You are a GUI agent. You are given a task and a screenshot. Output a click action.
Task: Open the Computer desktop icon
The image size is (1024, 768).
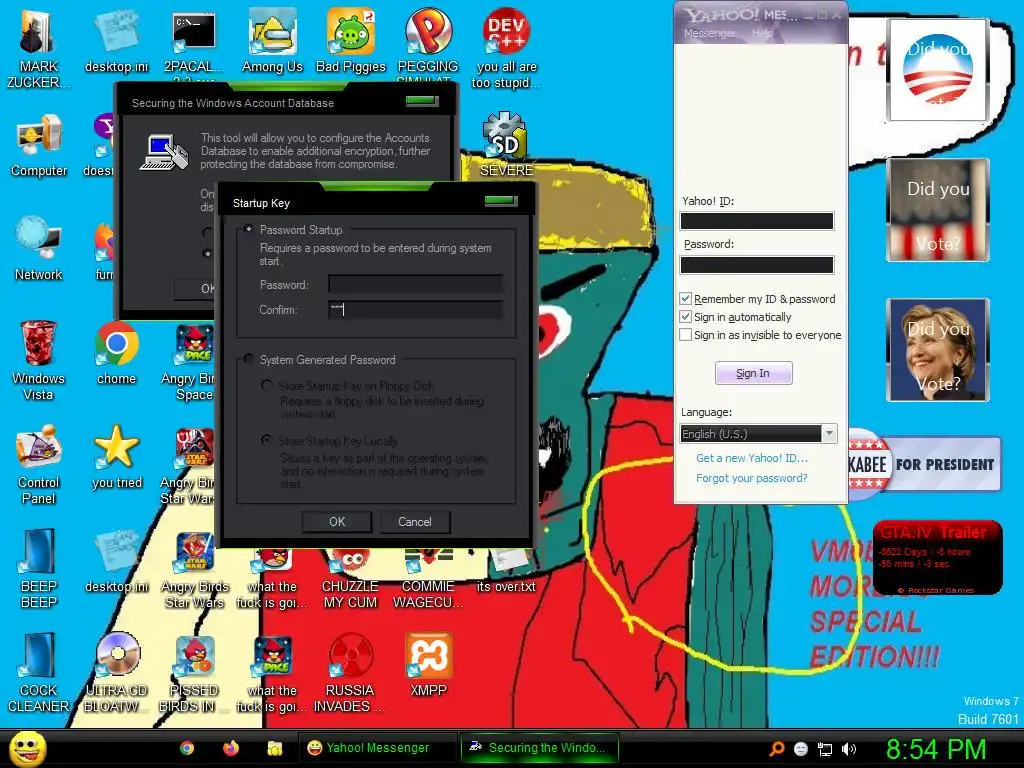click(x=39, y=145)
